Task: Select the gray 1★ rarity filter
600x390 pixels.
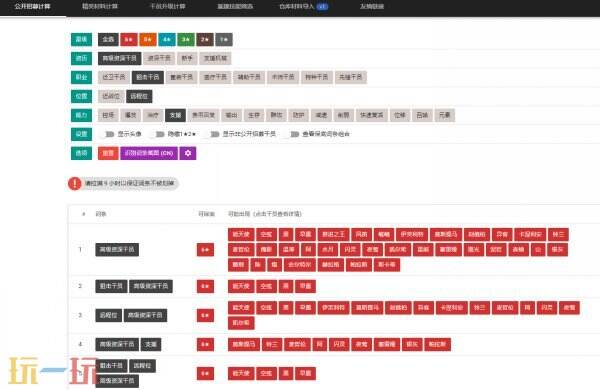Action: pos(224,39)
